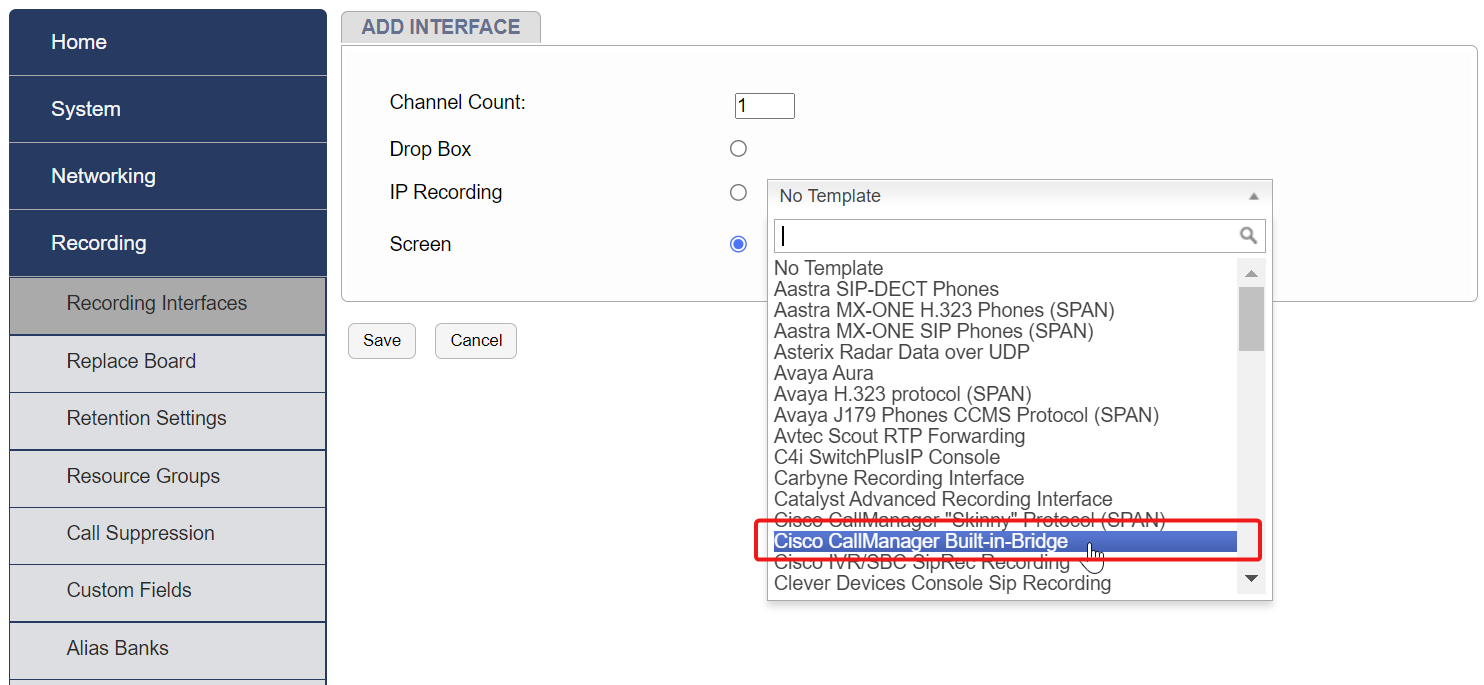Click the scrollbar down arrow in template list
This screenshot has width=1484, height=685.
[x=1251, y=578]
